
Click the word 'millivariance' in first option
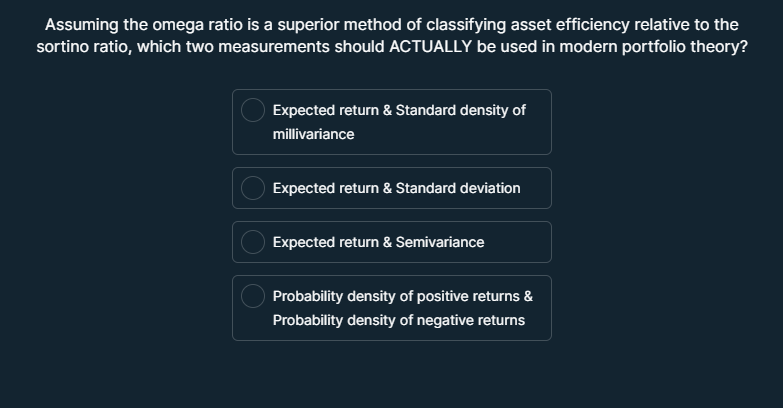313,134
